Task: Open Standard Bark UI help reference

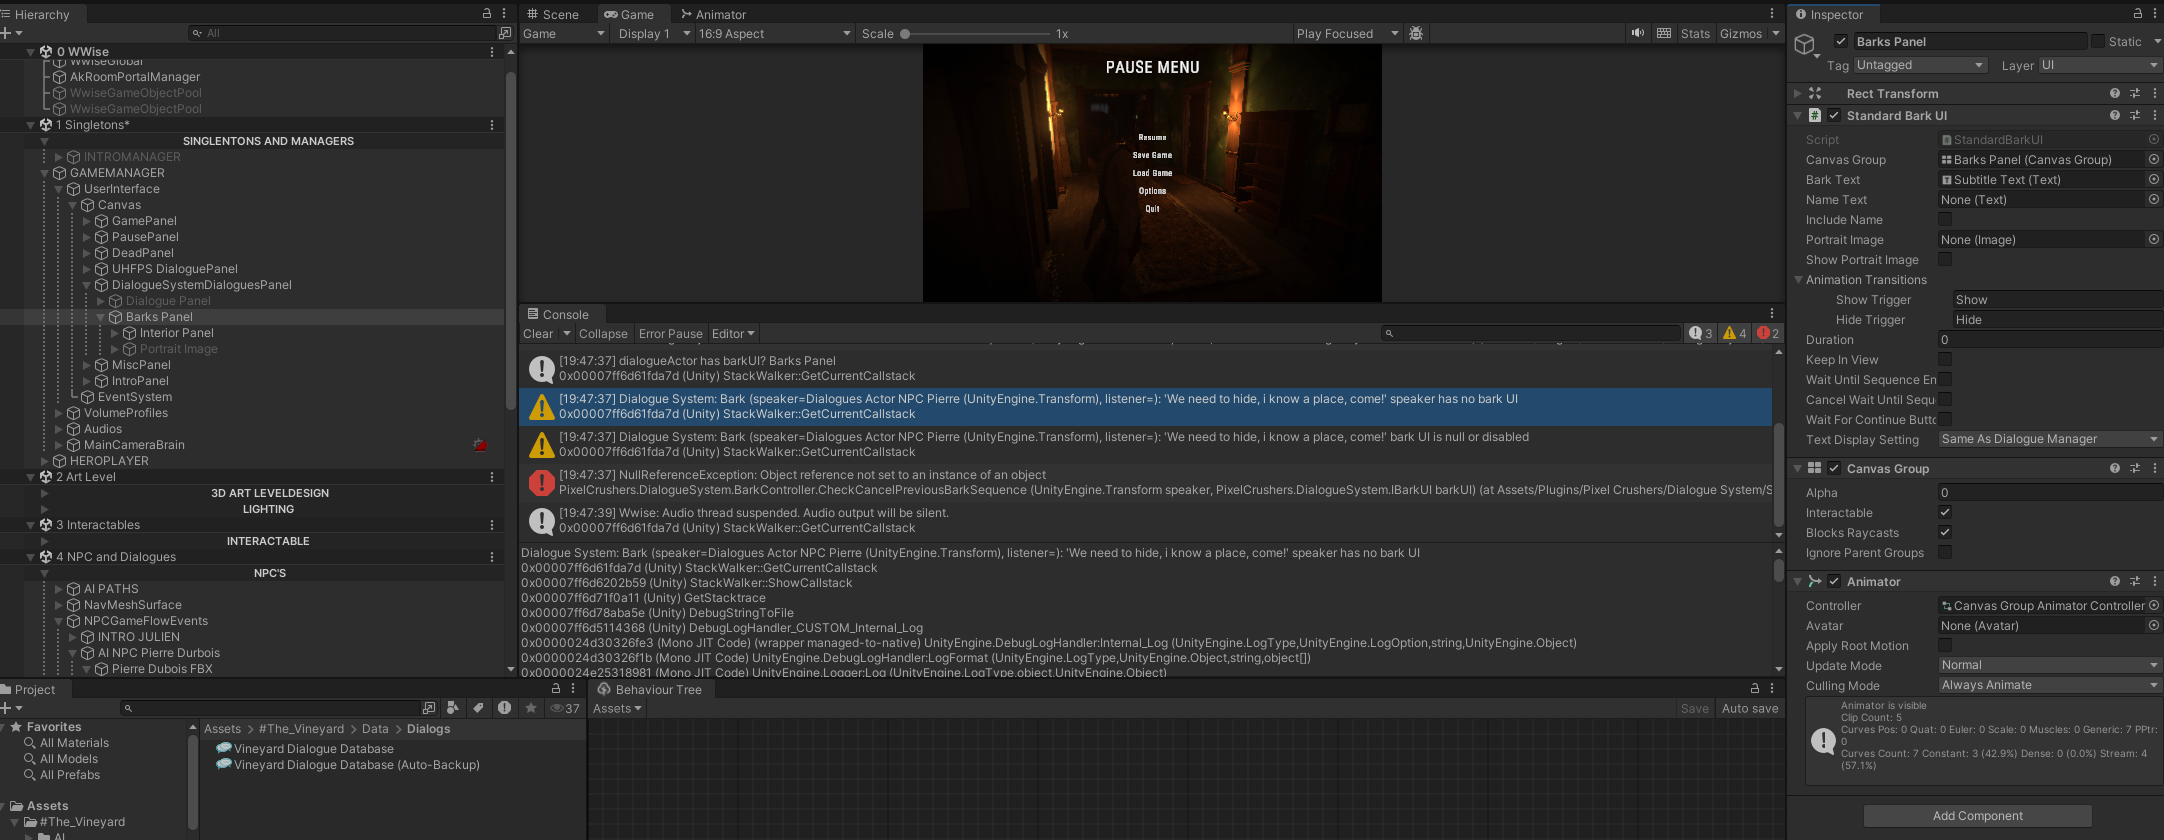Action: tap(2115, 116)
